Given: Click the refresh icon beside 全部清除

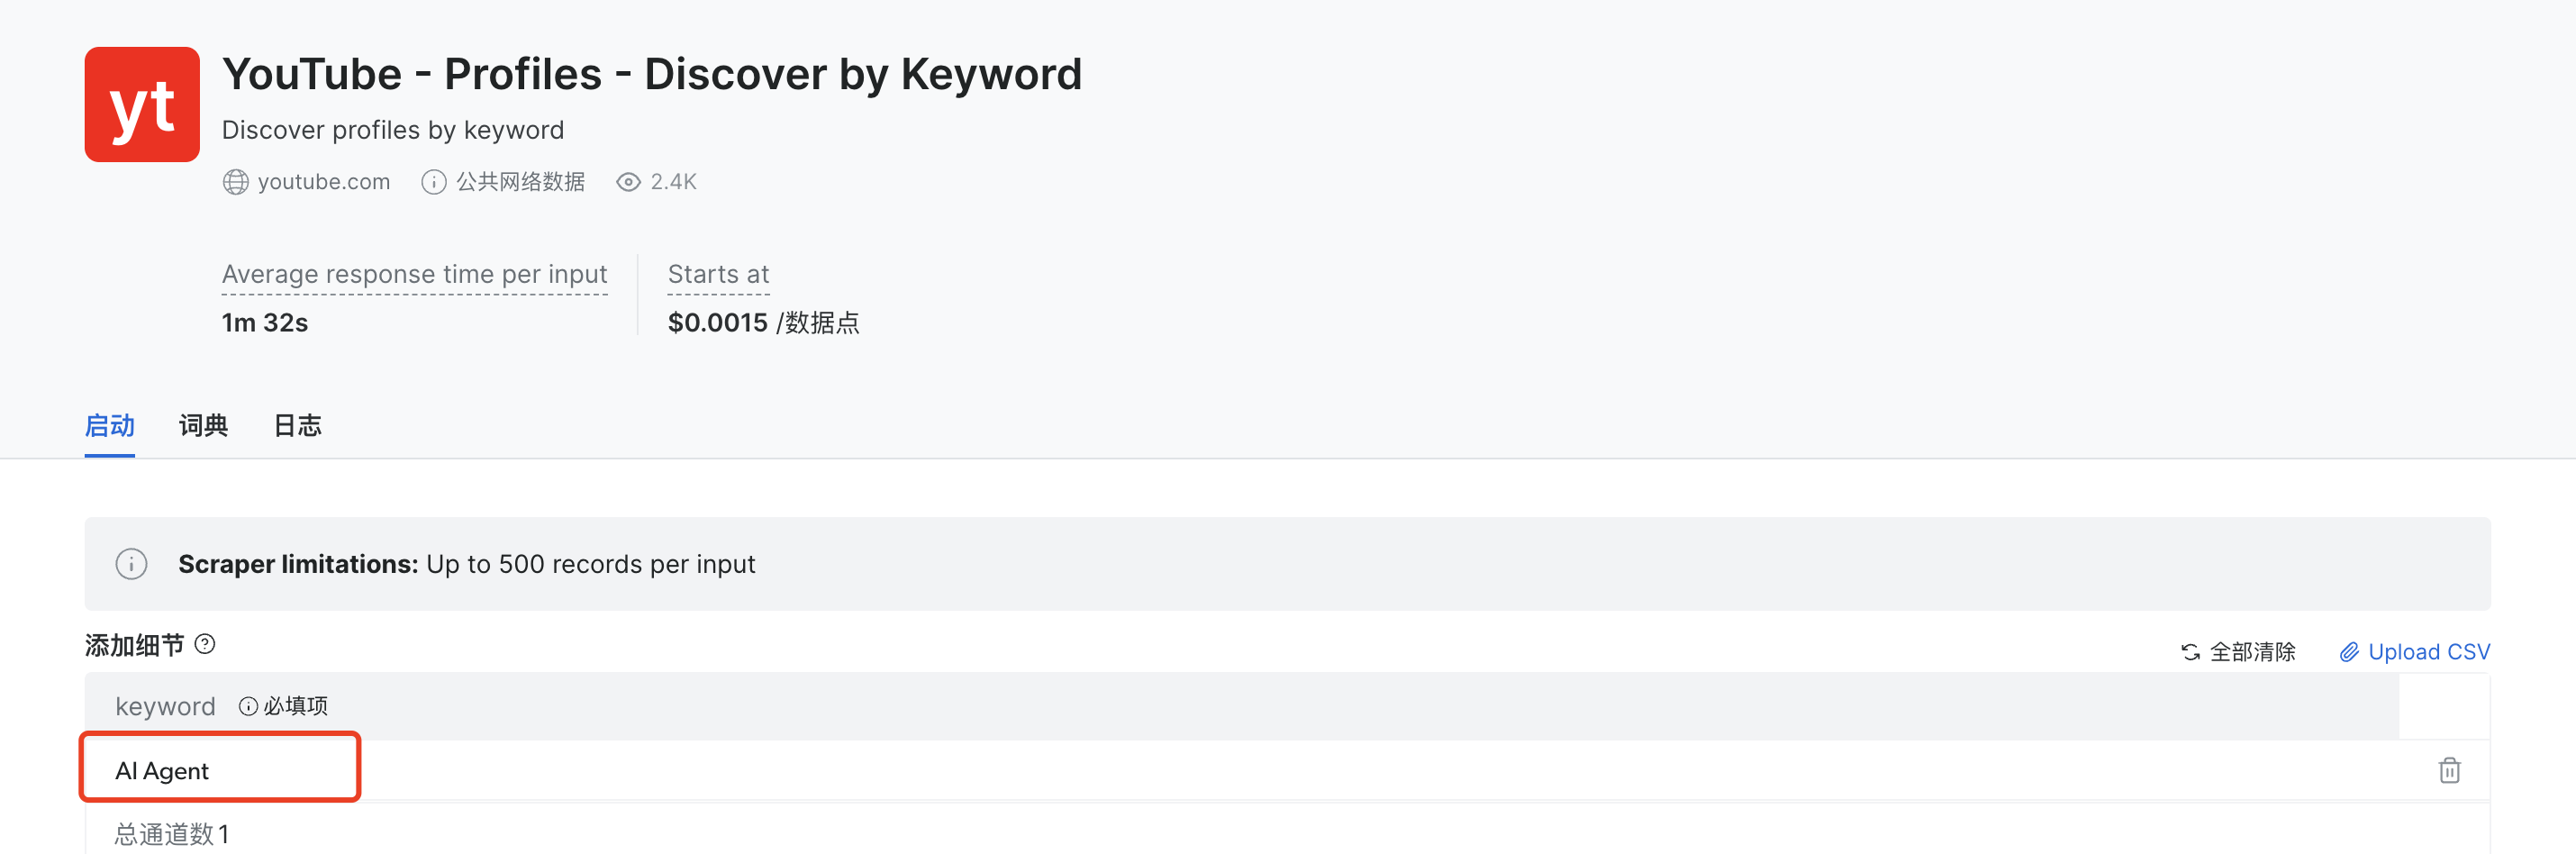Looking at the screenshot, I should [2190, 652].
